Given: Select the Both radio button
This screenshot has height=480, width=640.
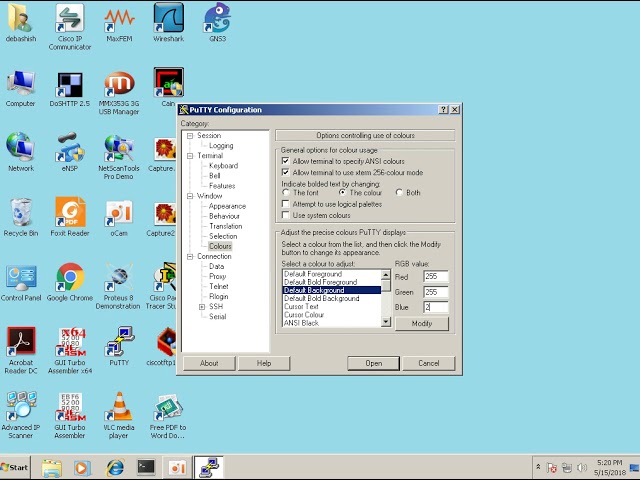Looking at the screenshot, I should (x=400, y=193).
